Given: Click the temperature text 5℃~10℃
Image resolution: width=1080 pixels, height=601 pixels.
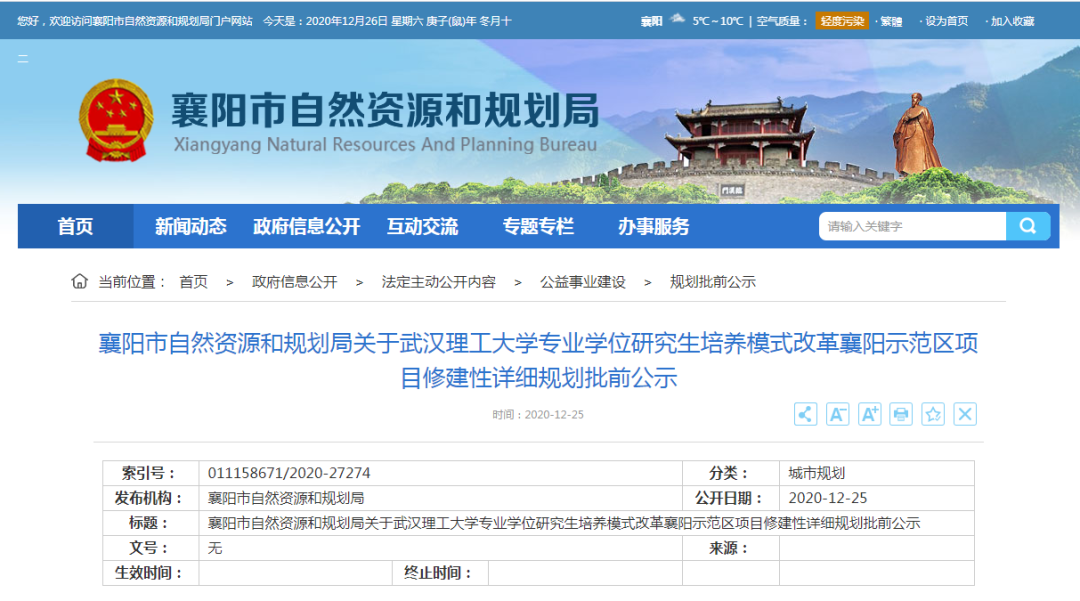Looking at the screenshot, I should coord(718,21).
